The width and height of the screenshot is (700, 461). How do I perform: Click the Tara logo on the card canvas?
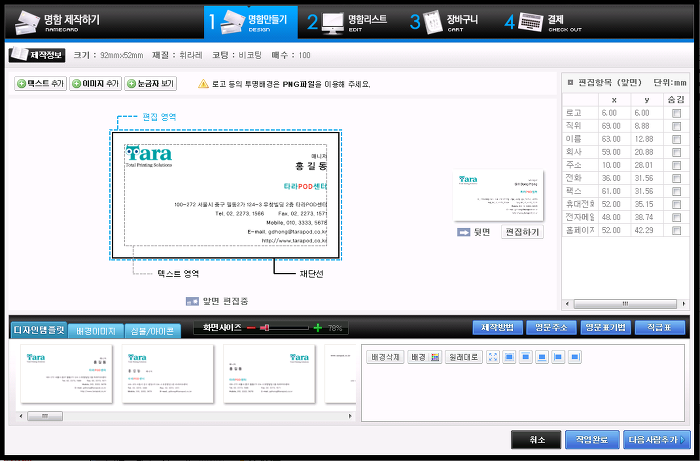coord(149,156)
